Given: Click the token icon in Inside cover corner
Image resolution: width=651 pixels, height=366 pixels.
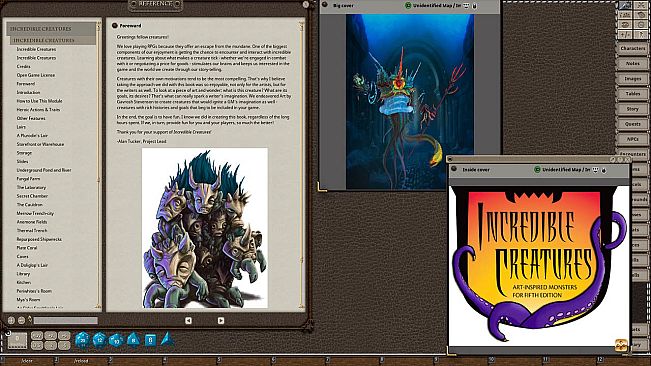Looking at the screenshot, I should tap(621, 345).
